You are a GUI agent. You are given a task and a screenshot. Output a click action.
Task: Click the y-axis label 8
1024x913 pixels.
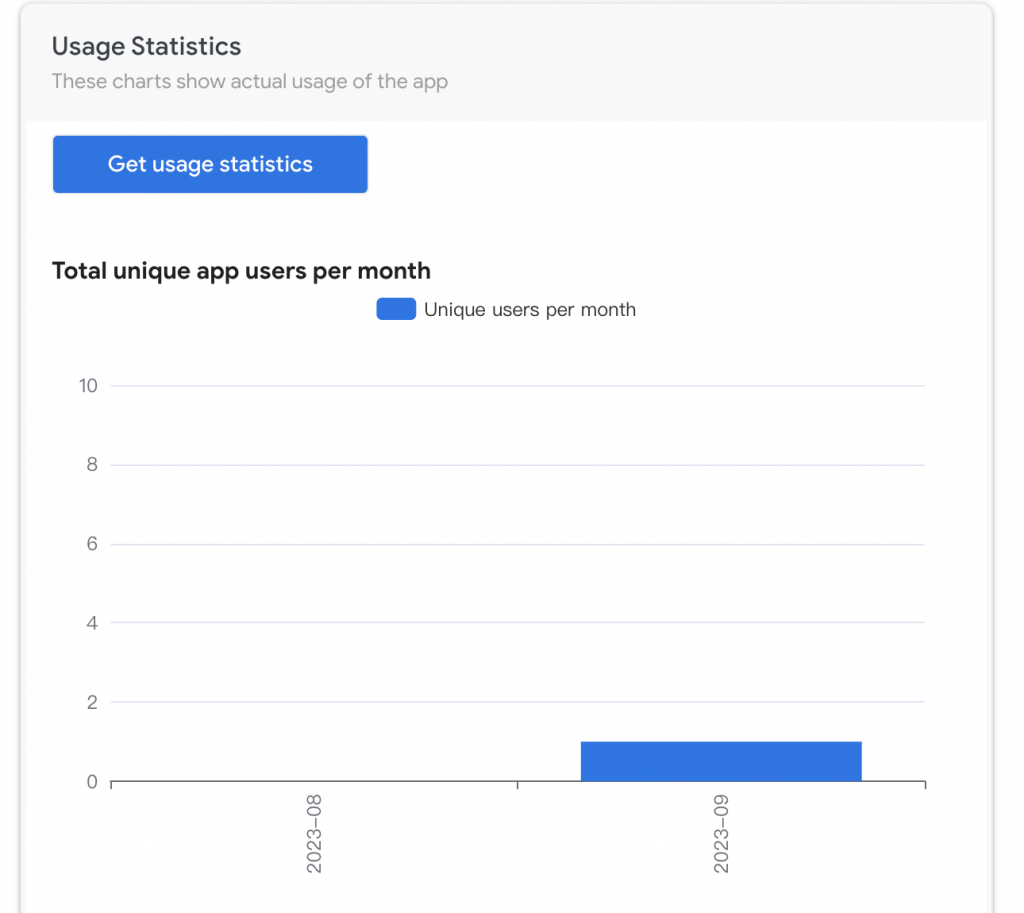click(x=91, y=465)
